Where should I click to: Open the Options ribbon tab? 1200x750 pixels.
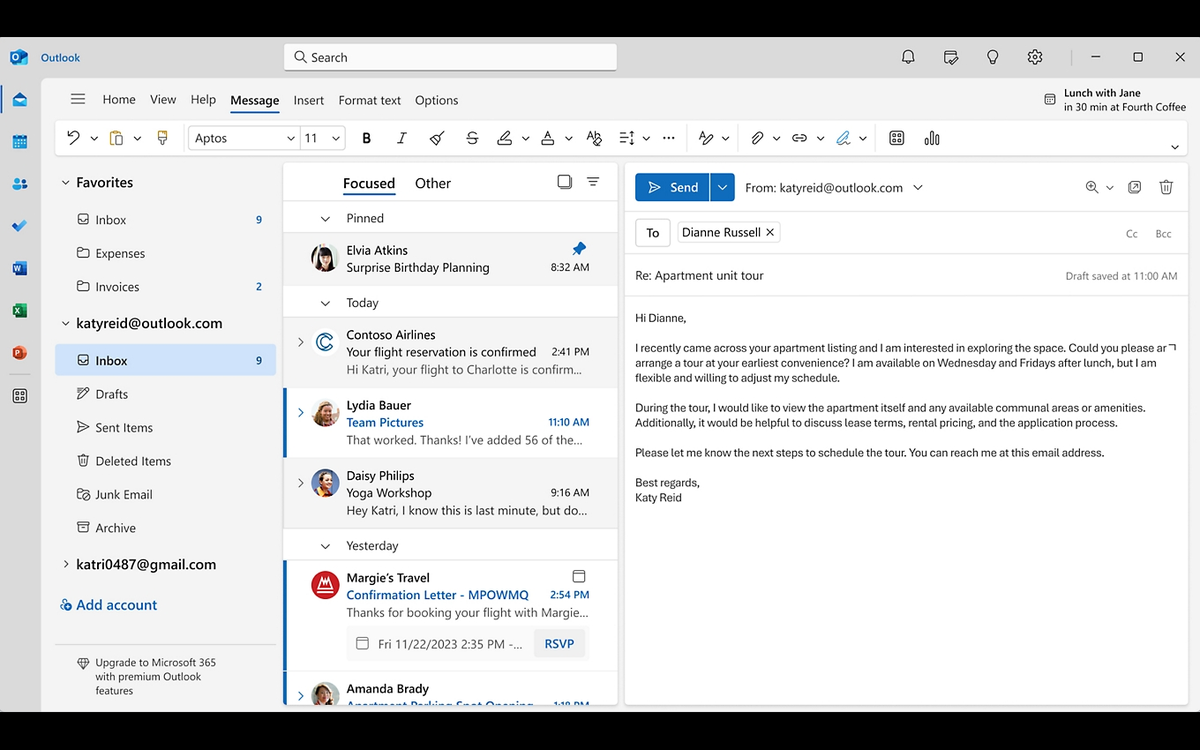pyautogui.click(x=437, y=100)
